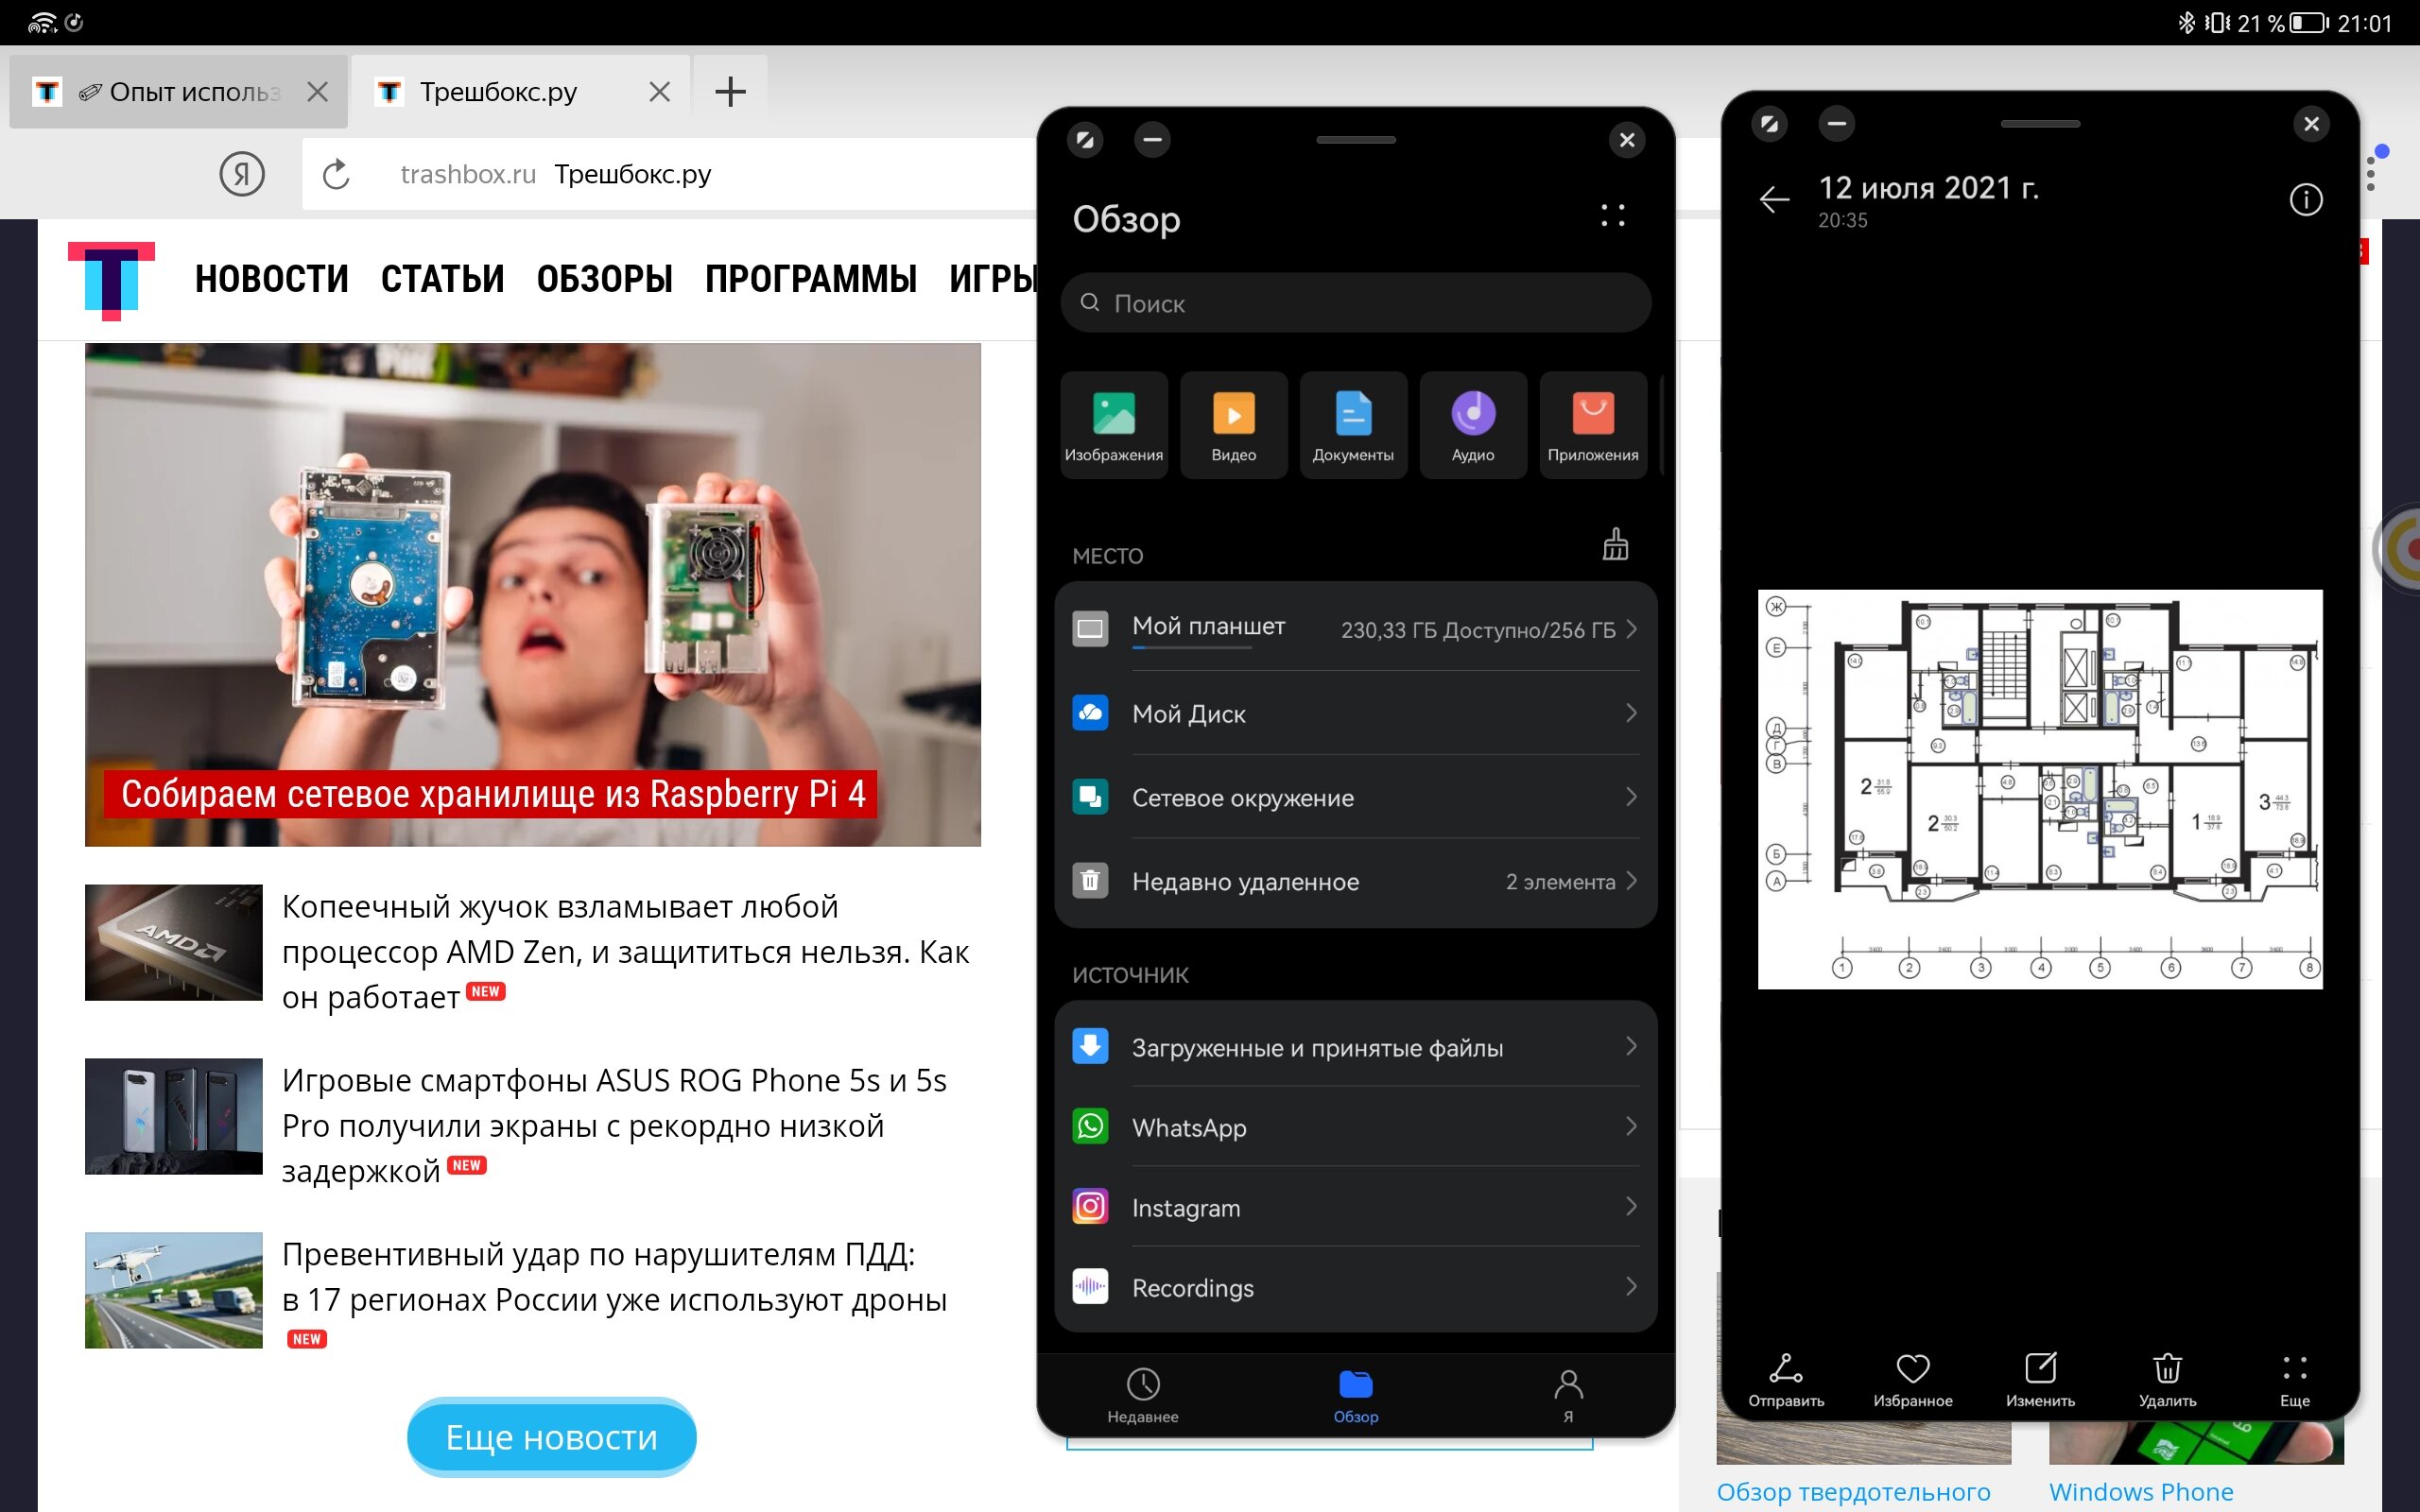The image size is (2420, 1512).
Task: Open a new browser tab with plus
Action: coord(730,92)
